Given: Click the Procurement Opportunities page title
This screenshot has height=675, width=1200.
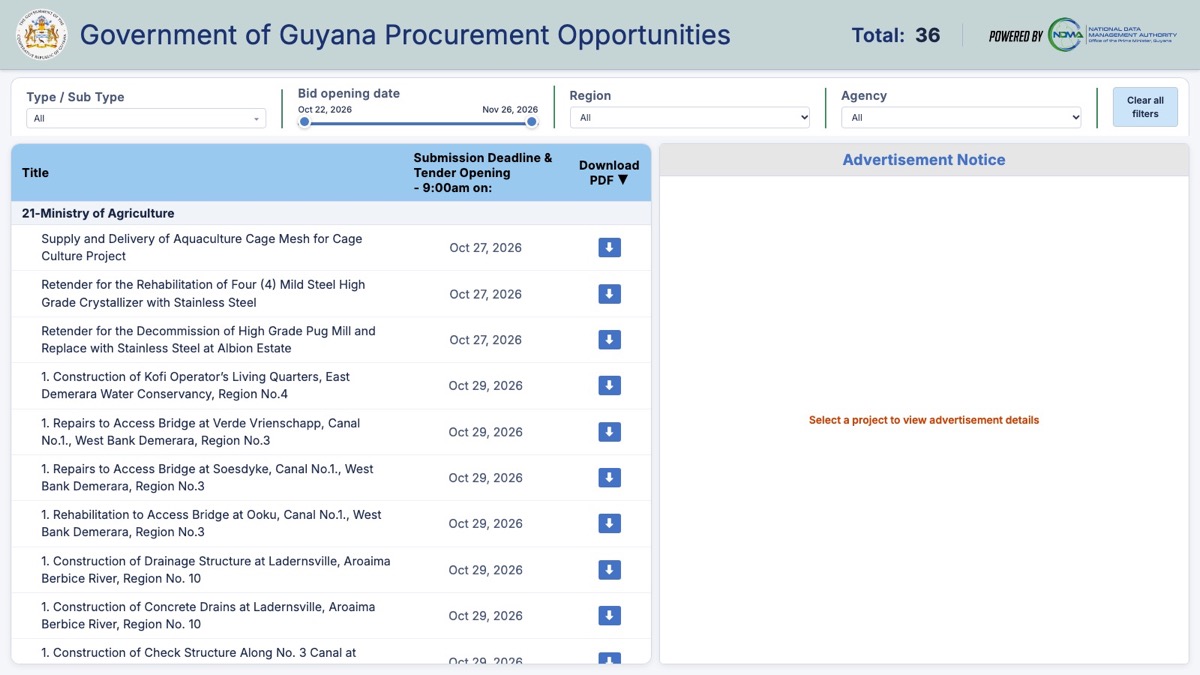Looking at the screenshot, I should (405, 35).
